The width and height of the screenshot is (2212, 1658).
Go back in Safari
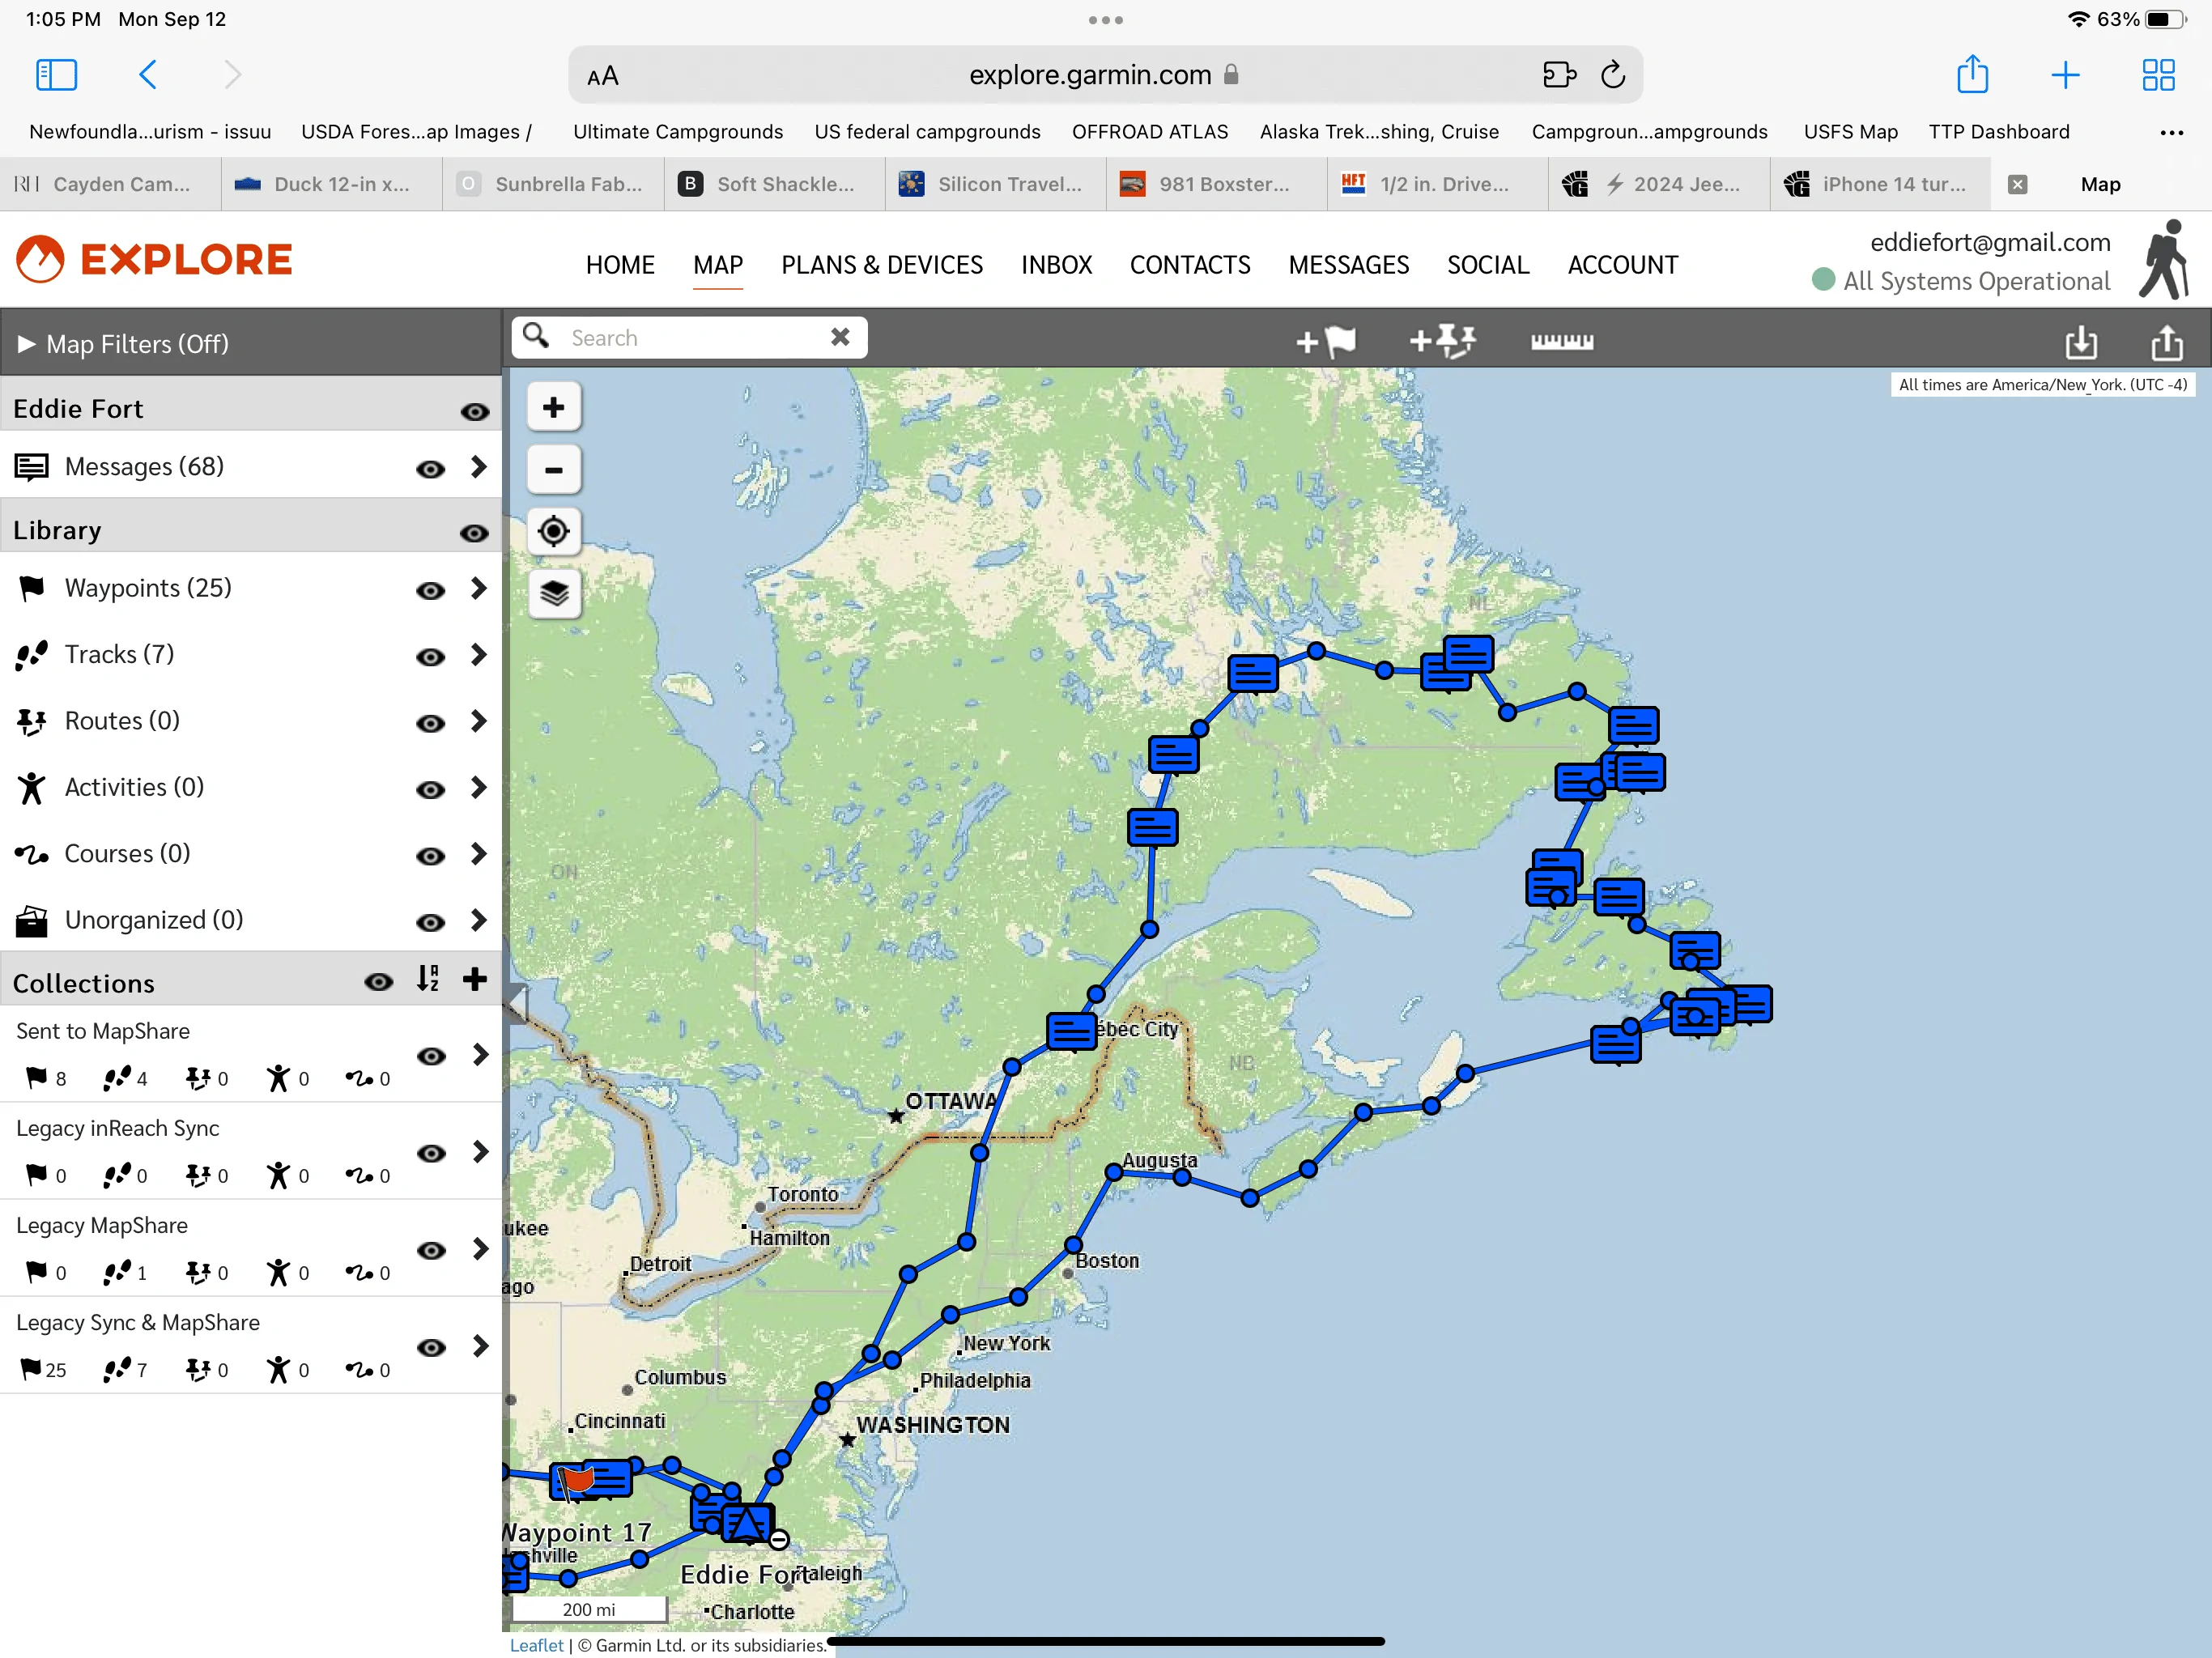pyautogui.click(x=147, y=75)
